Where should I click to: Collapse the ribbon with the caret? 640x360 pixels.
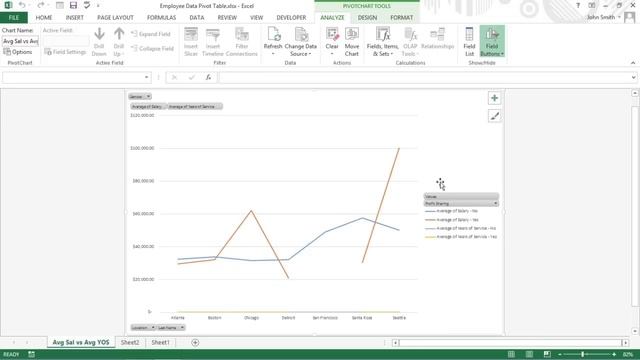click(633, 63)
